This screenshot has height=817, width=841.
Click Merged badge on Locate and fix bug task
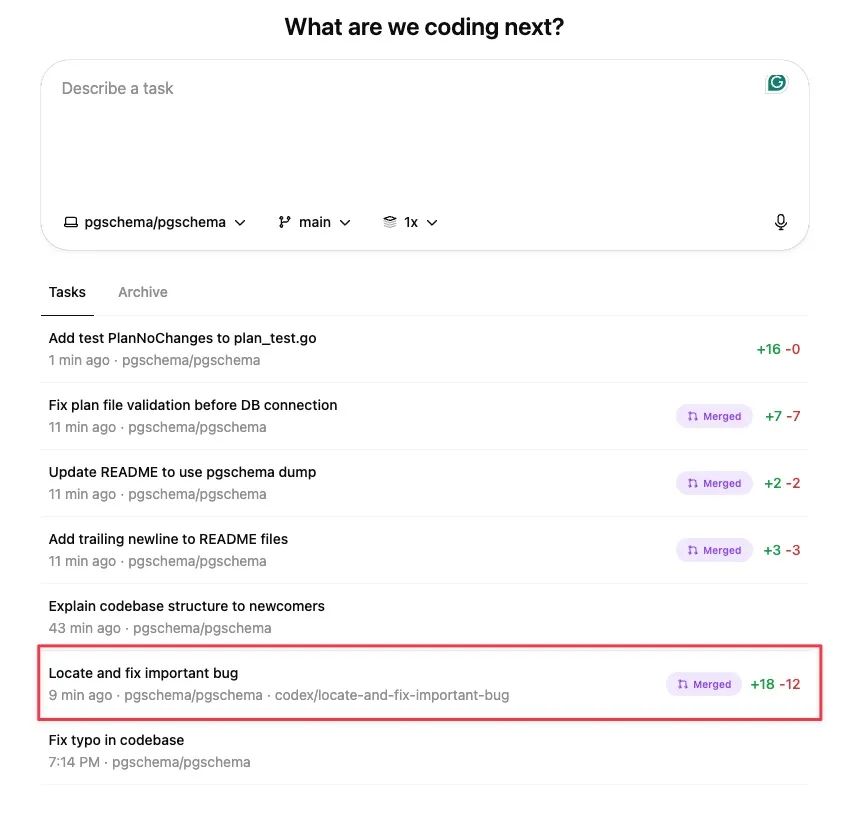[x=704, y=684]
